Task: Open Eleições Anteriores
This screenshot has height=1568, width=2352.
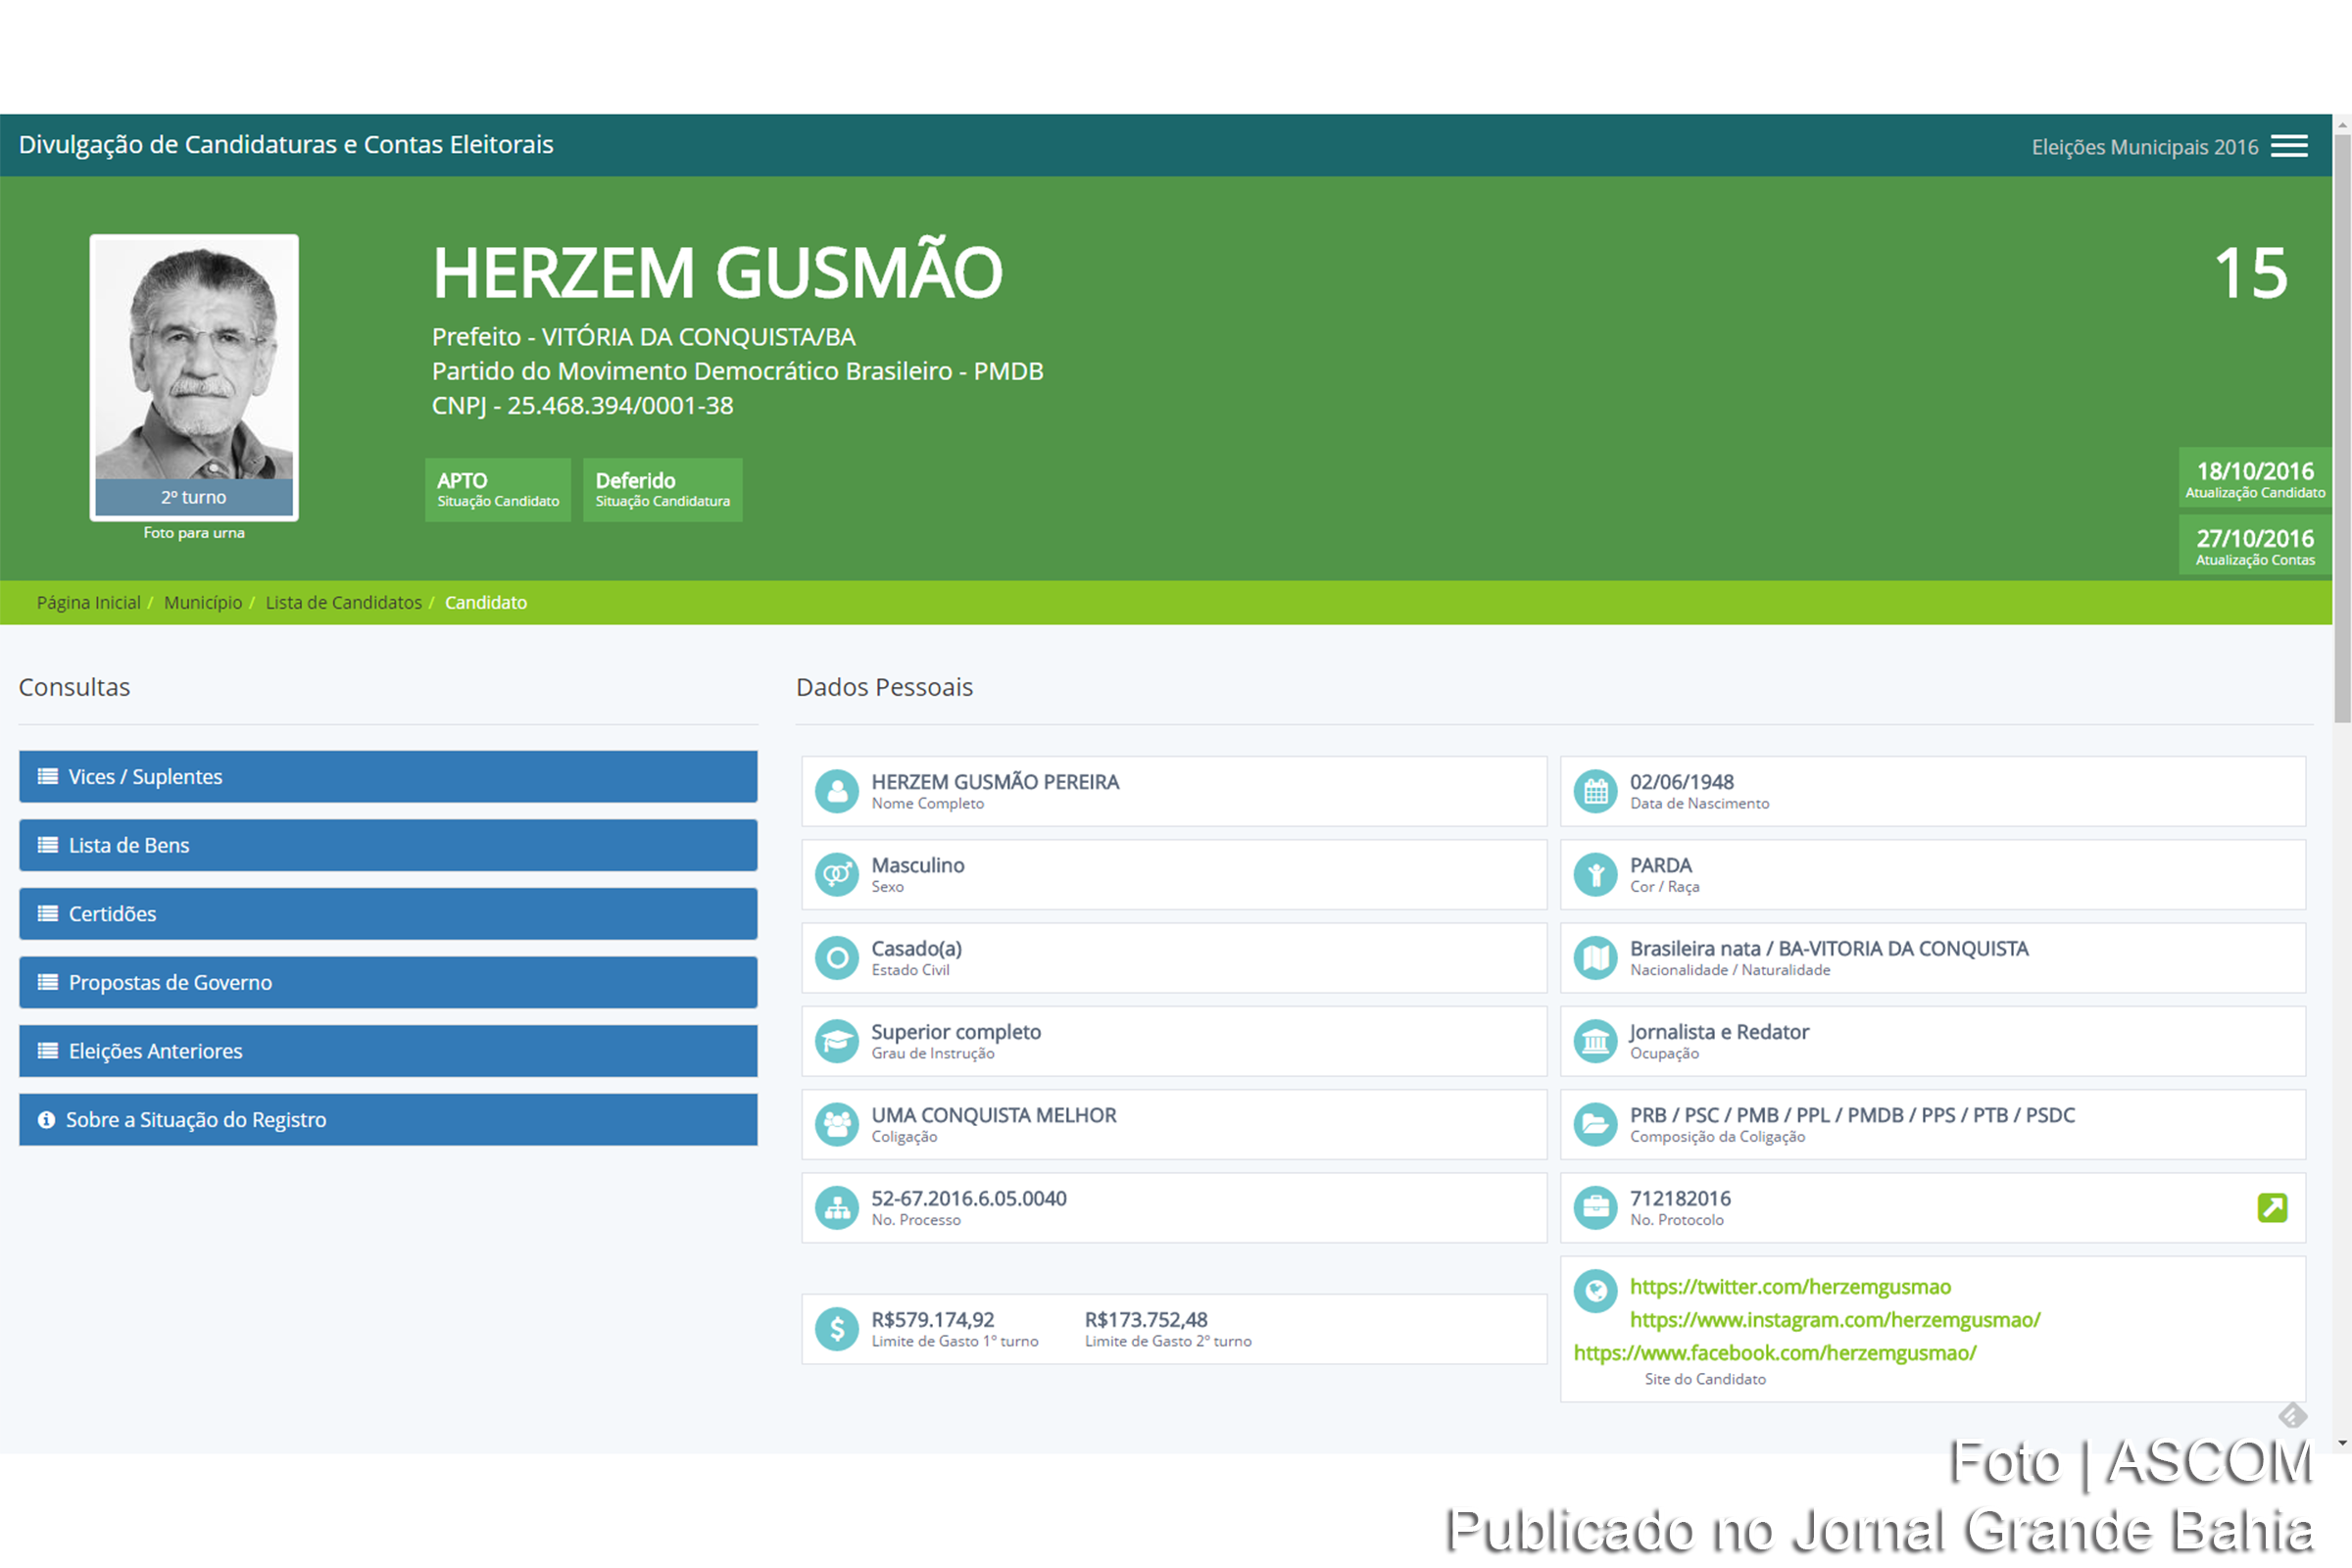Action: 388,1051
